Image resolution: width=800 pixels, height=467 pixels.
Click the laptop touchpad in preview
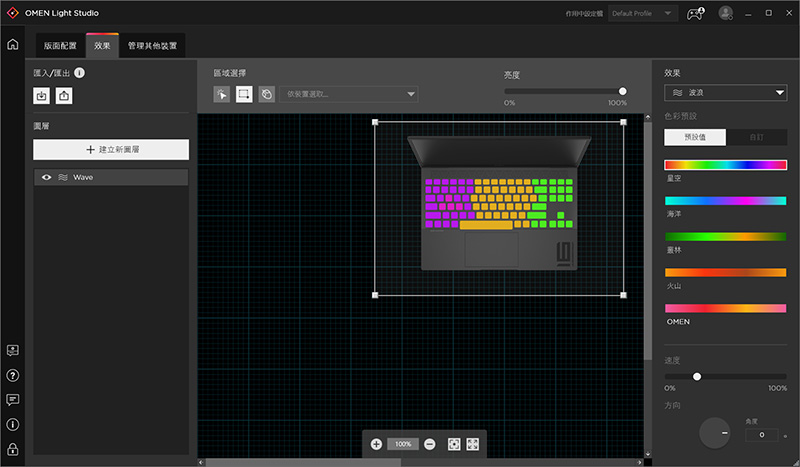click(491, 250)
